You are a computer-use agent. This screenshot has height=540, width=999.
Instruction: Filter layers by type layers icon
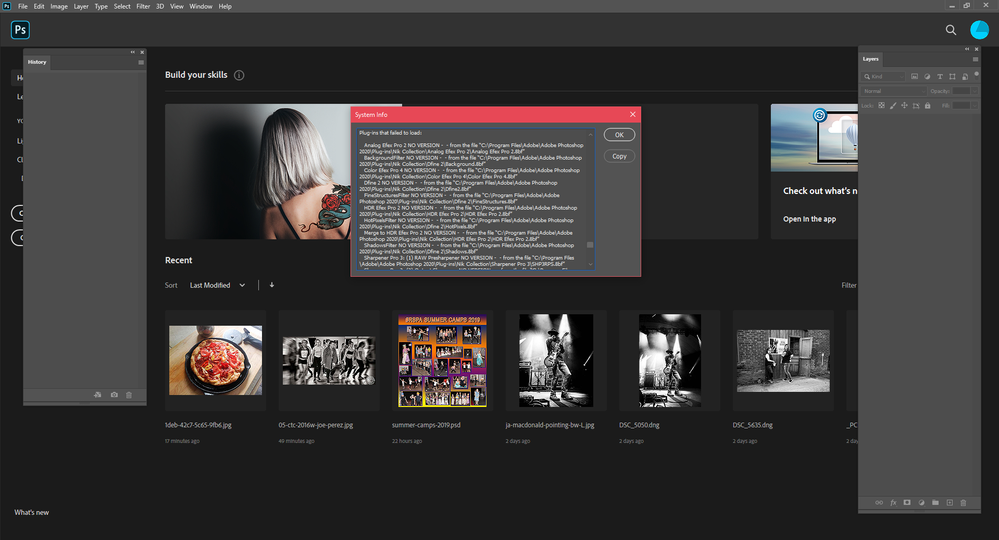point(940,76)
